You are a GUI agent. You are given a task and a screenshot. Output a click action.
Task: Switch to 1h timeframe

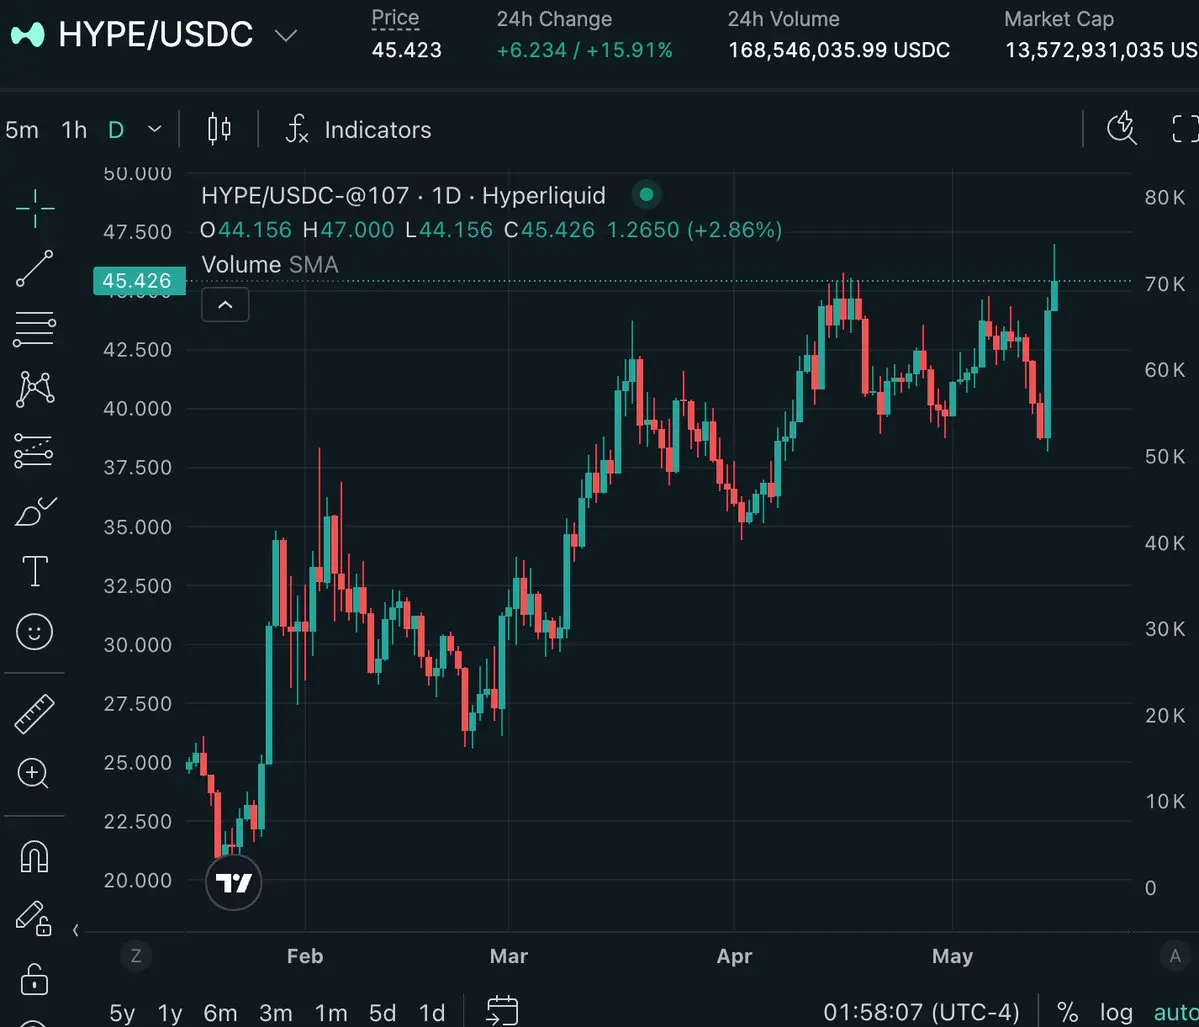point(74,130)
